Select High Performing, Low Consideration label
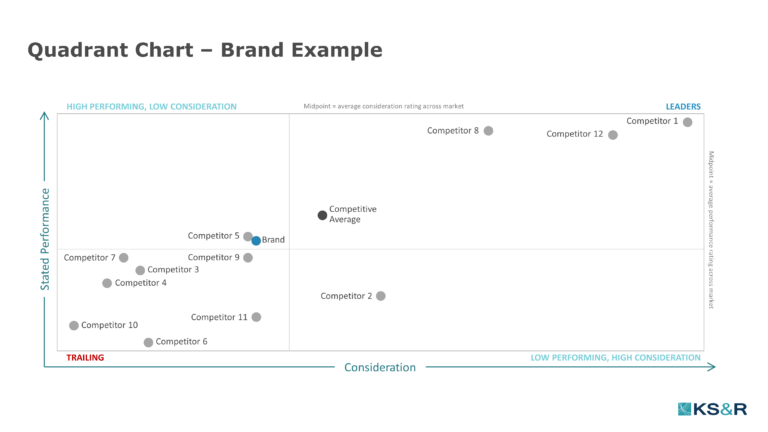 point(151,107)
